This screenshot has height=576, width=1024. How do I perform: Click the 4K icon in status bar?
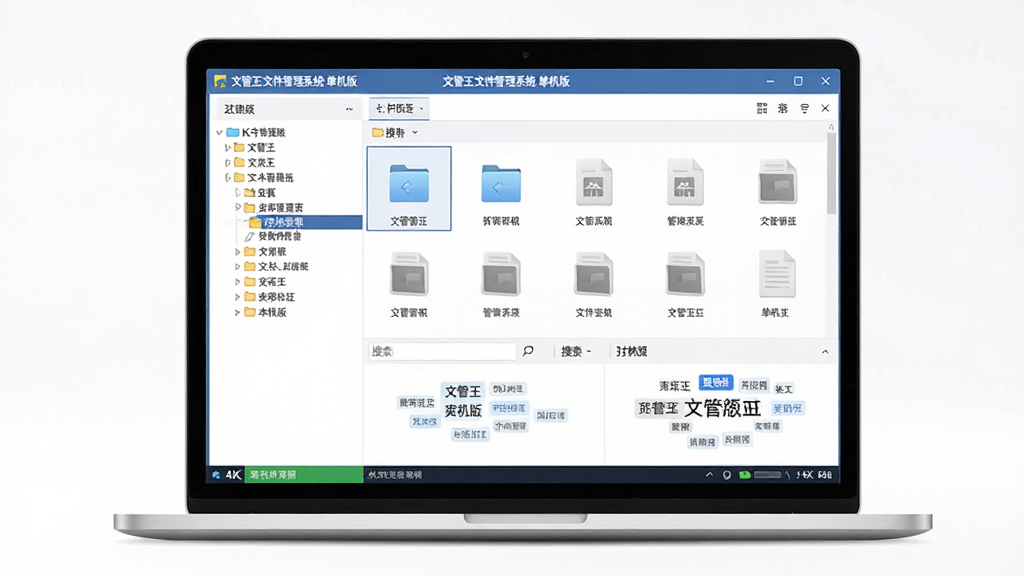[x=233, y=475]
